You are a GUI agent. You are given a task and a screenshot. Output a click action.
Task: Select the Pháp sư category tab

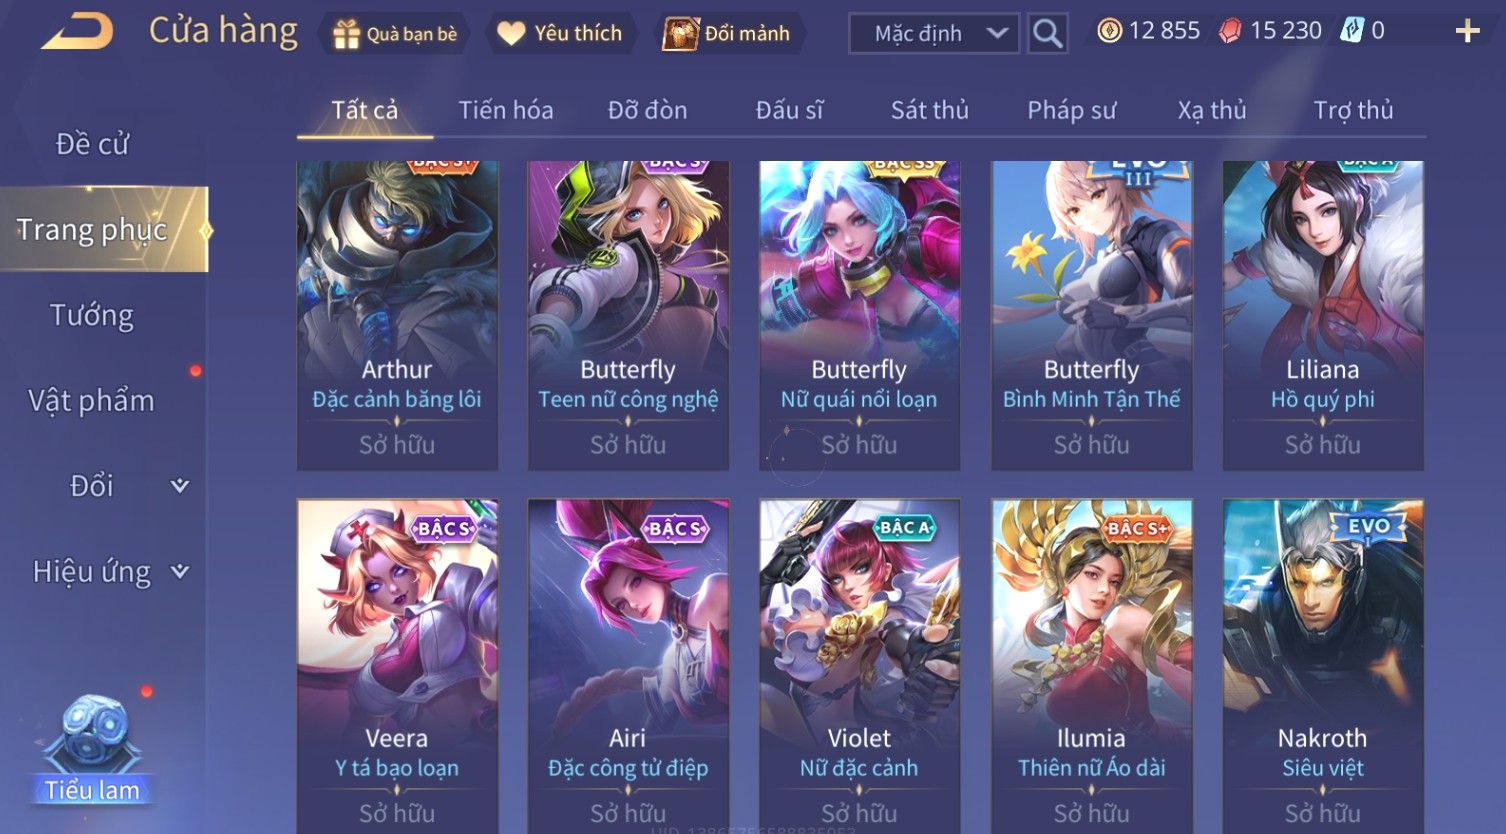tap(1072, 110)
